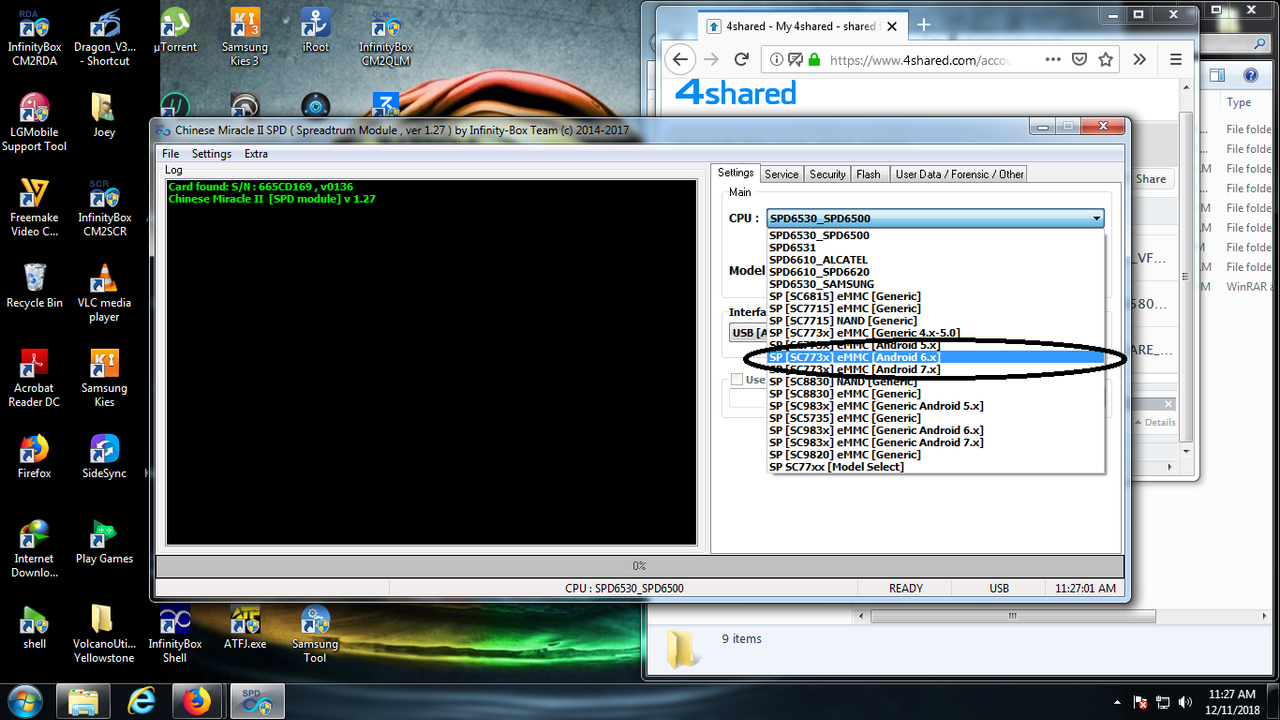Show hidden system tray icons
The width and height of the screenshot is (1280, 720).
tap(1118, 702)
